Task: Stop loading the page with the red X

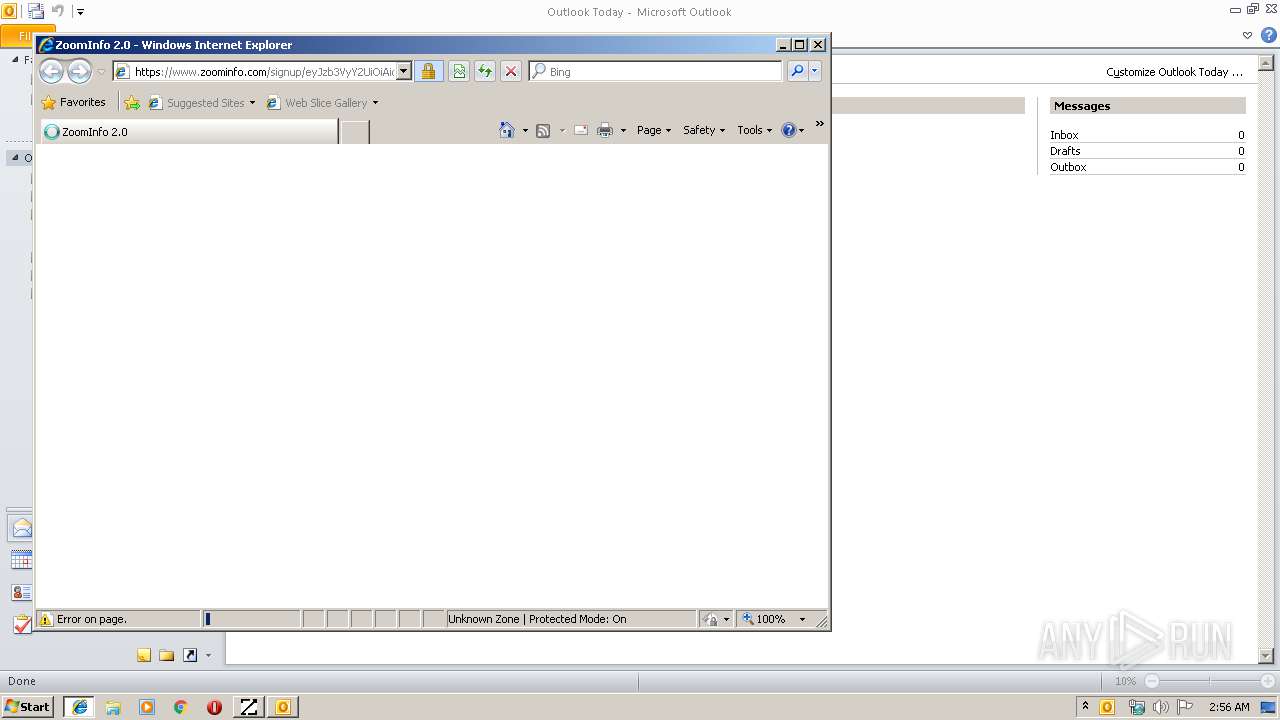Action: pos(511,72)
